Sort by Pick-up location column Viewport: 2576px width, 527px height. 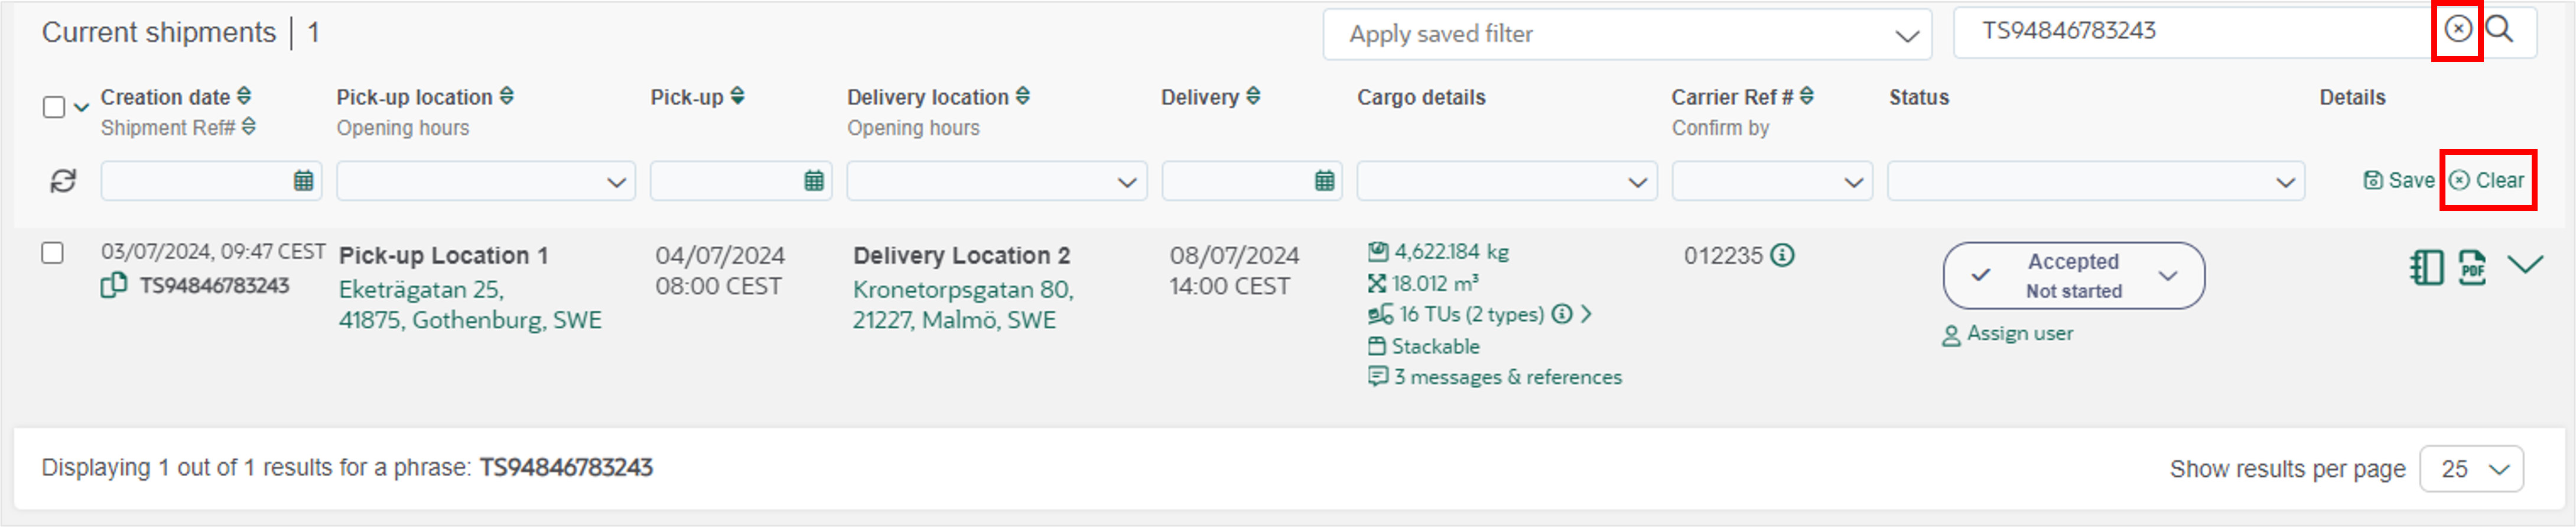pos(507,96)
